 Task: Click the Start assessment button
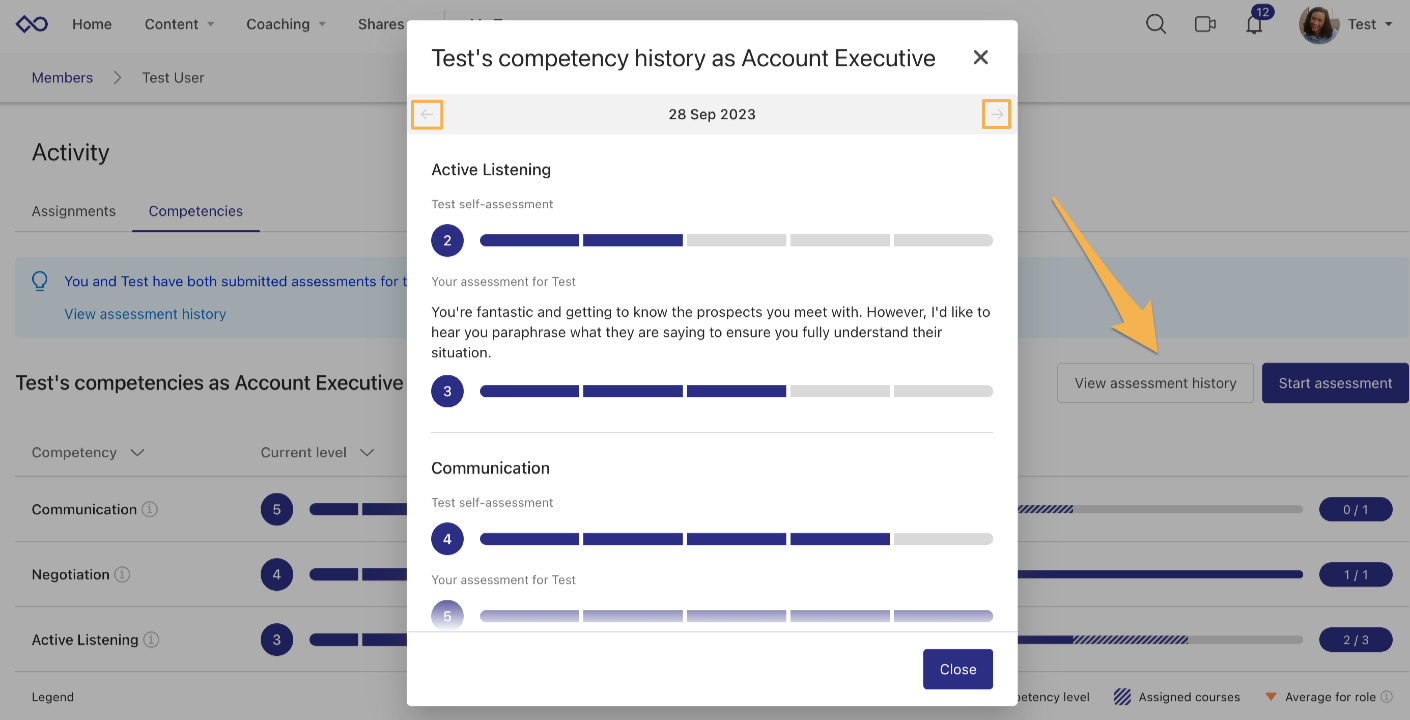click(x=1335, y=383)
